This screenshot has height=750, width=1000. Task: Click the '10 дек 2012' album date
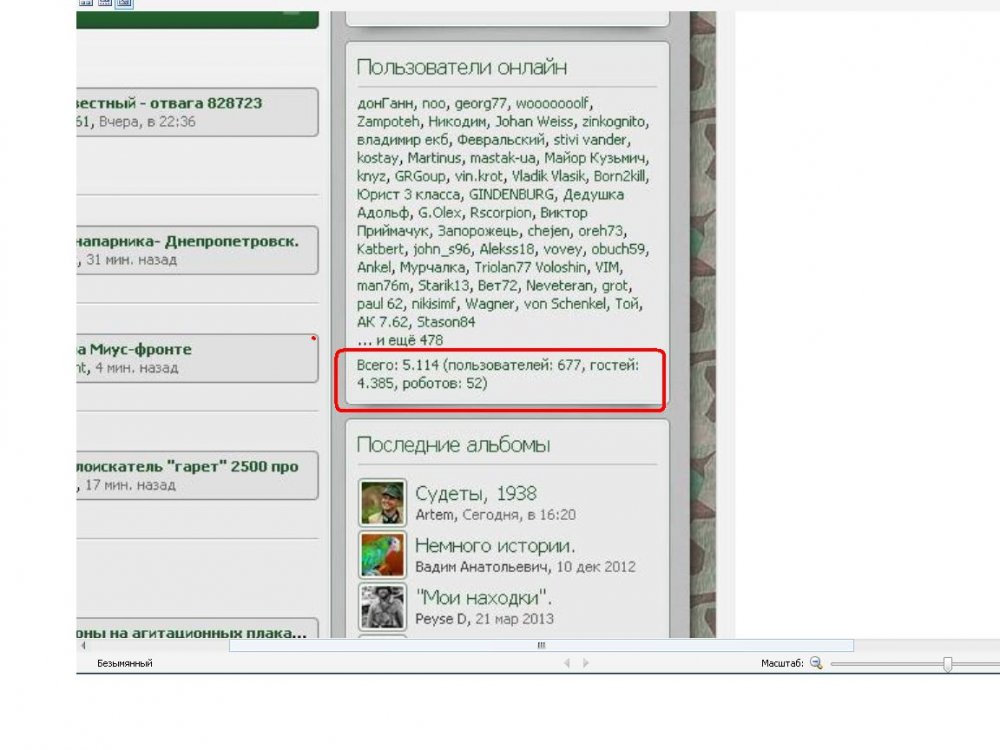pyautogui.click(x=595, y=567)
